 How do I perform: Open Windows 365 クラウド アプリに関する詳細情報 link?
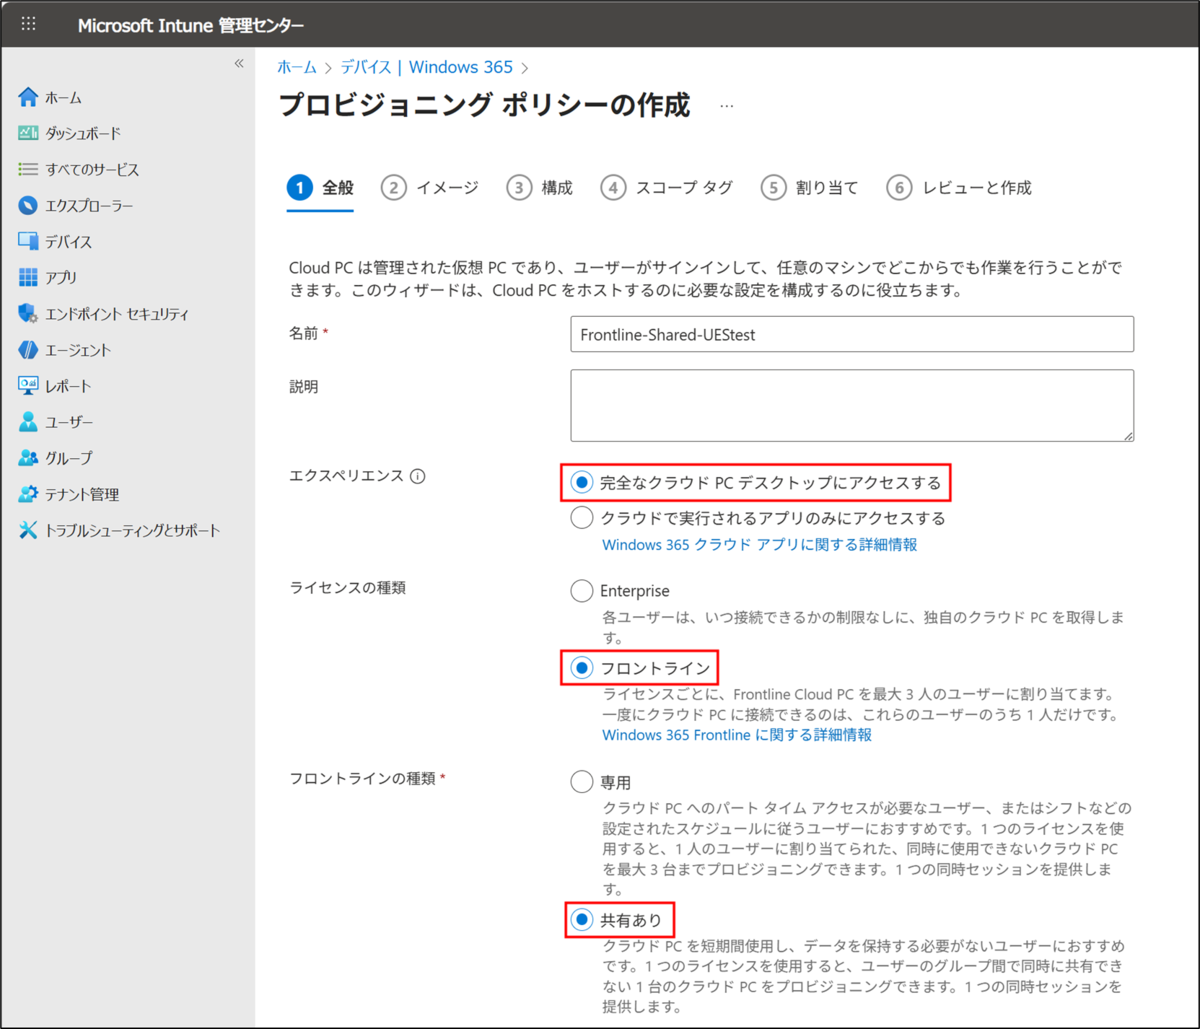[760, 545]
